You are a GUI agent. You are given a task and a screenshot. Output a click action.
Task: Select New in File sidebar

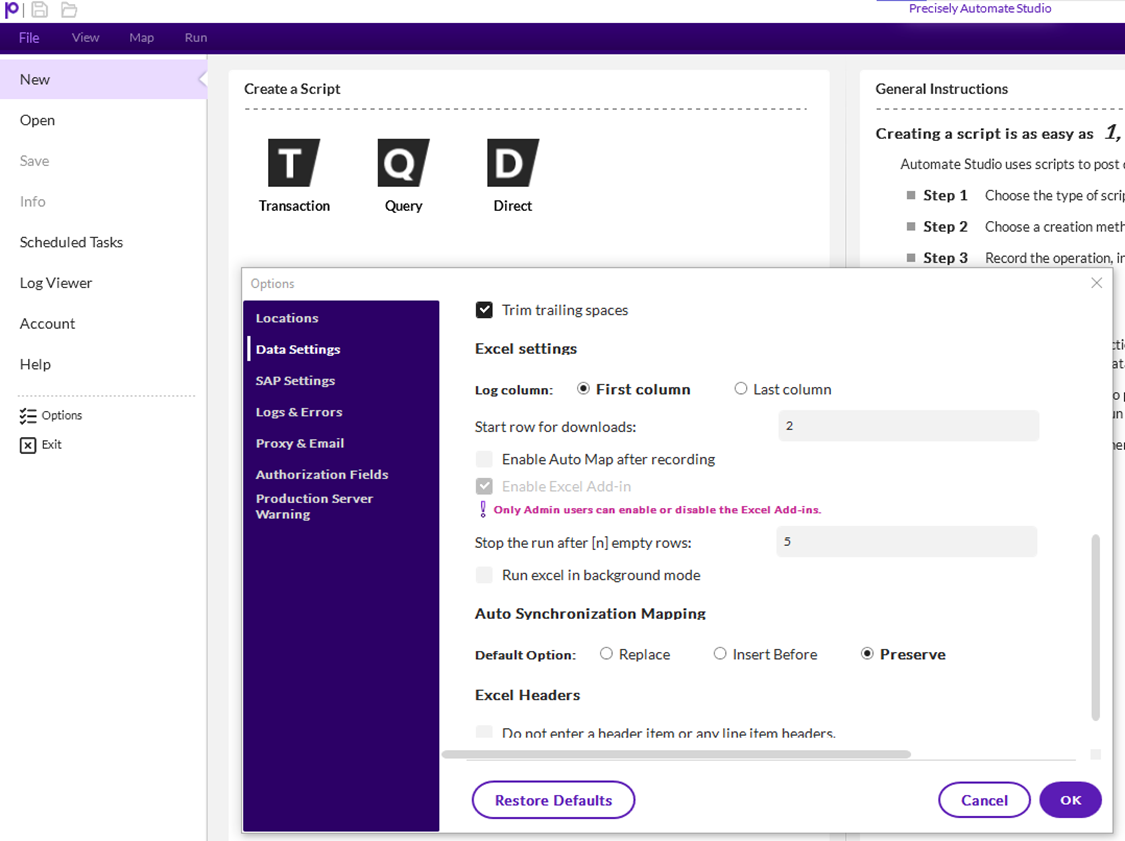click(x=103, y=80)
